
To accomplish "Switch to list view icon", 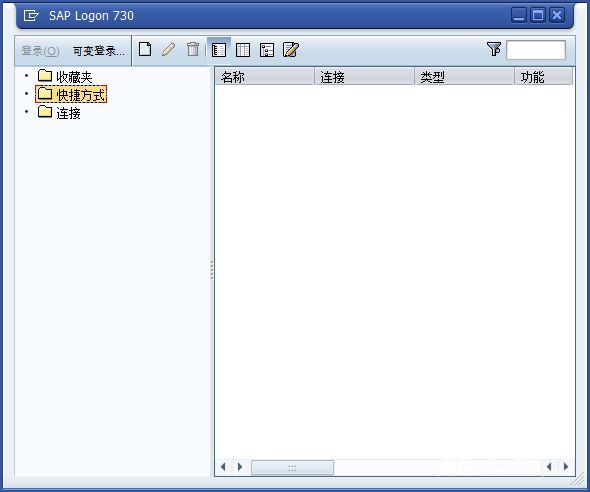I will [x=243, y=50].
